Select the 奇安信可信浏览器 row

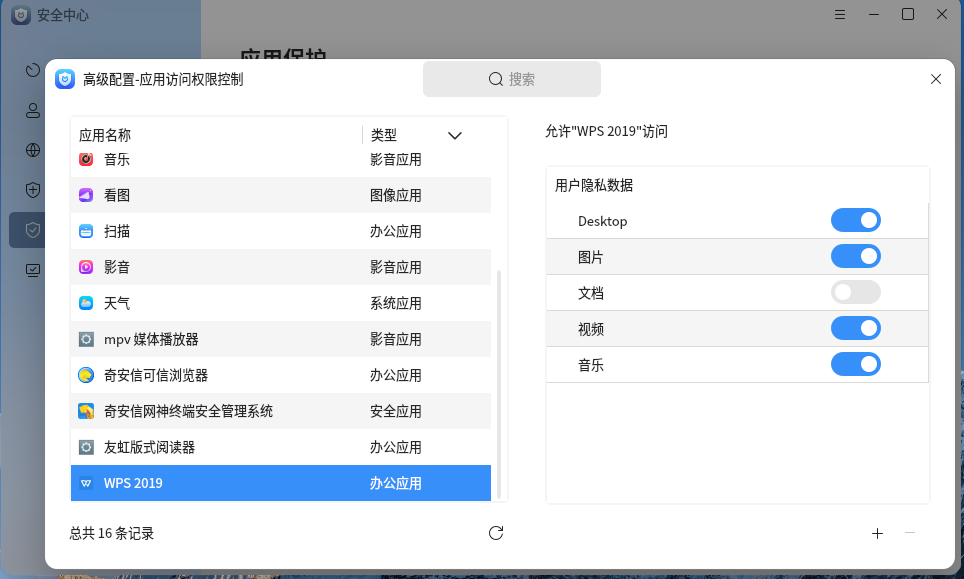(x=281, y=375)
